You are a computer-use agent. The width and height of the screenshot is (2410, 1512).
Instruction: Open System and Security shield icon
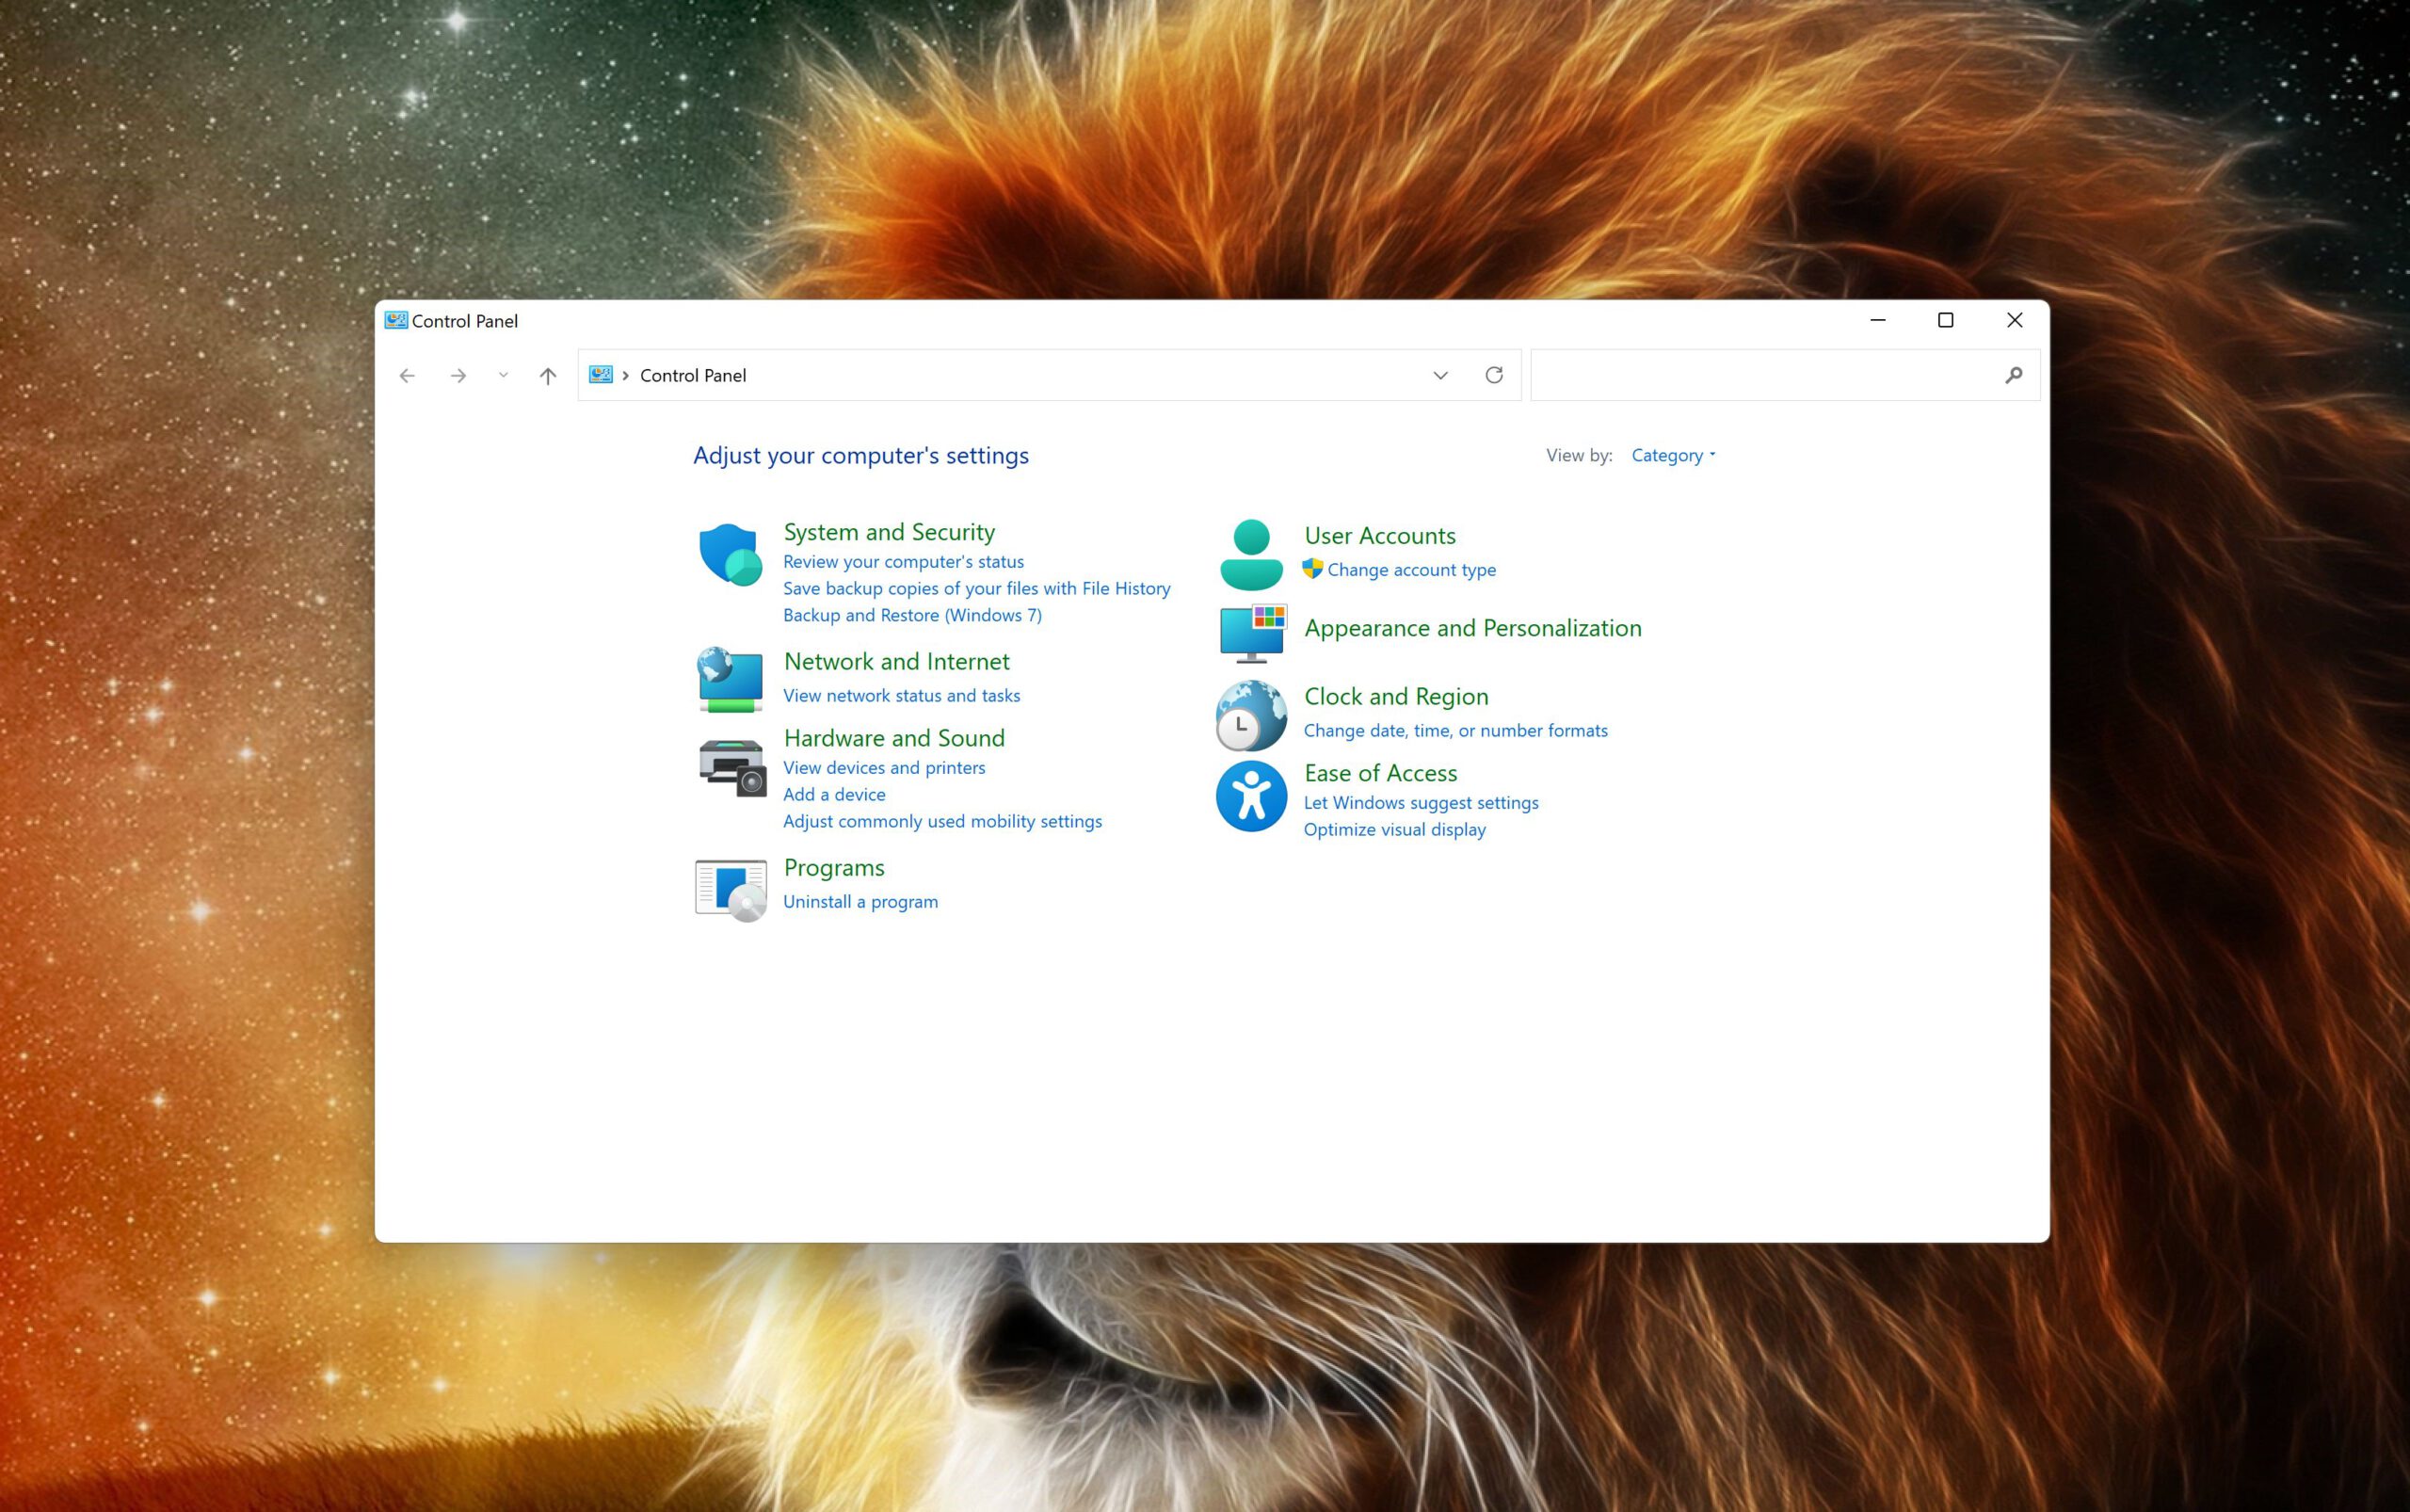[x=731, y=554]
